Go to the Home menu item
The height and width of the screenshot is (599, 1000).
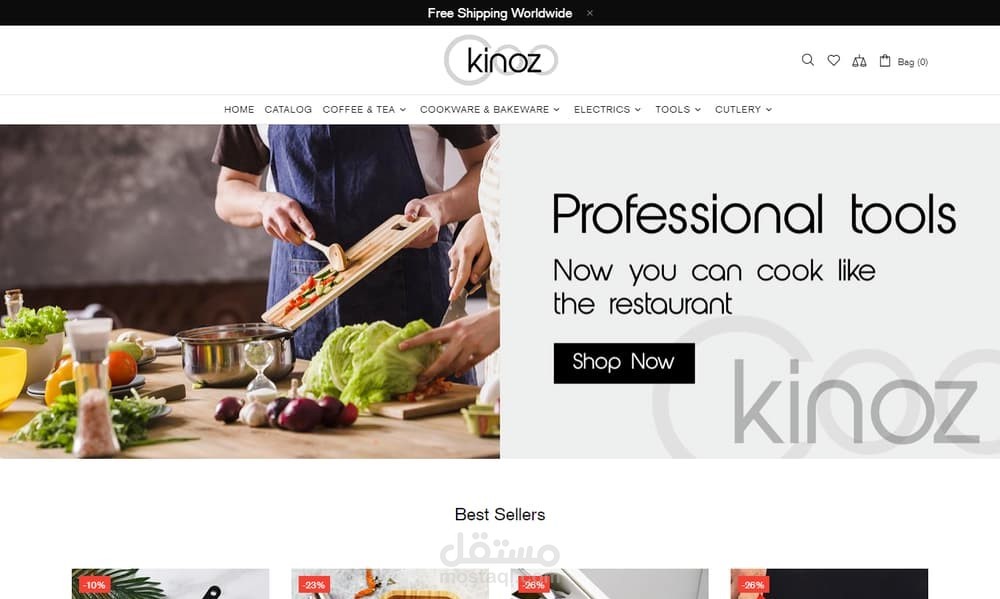pyautogui.click(x=239, y=110)
